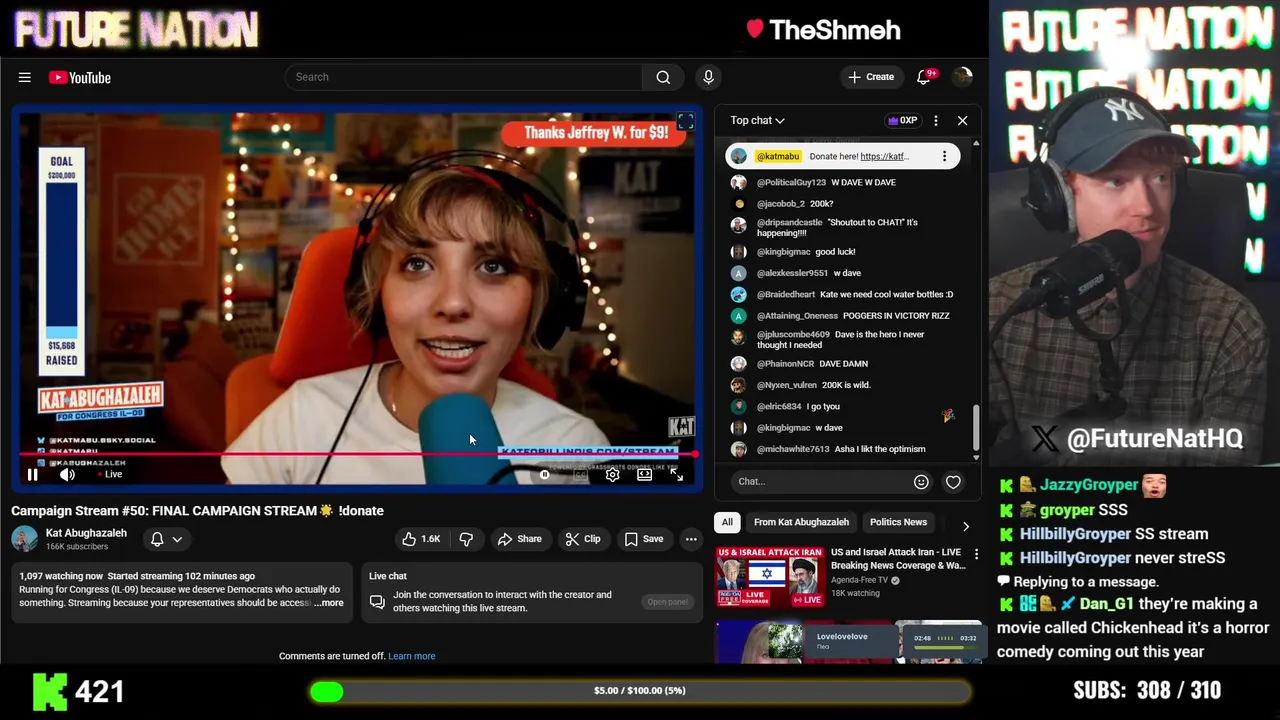Click the bottom donation goal progress bar
The image size is (1280, 720).
(640, 691)
